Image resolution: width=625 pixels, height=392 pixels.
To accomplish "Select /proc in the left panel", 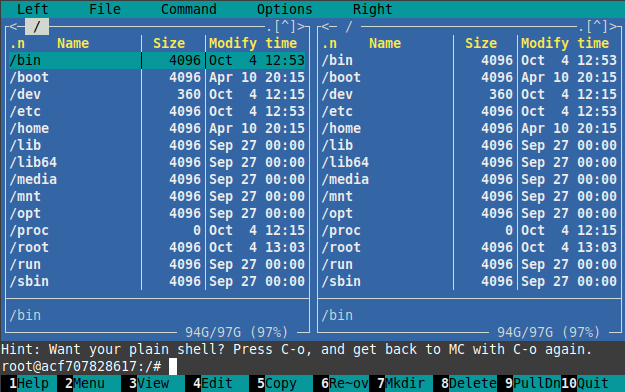I will (x=157, y=230).
